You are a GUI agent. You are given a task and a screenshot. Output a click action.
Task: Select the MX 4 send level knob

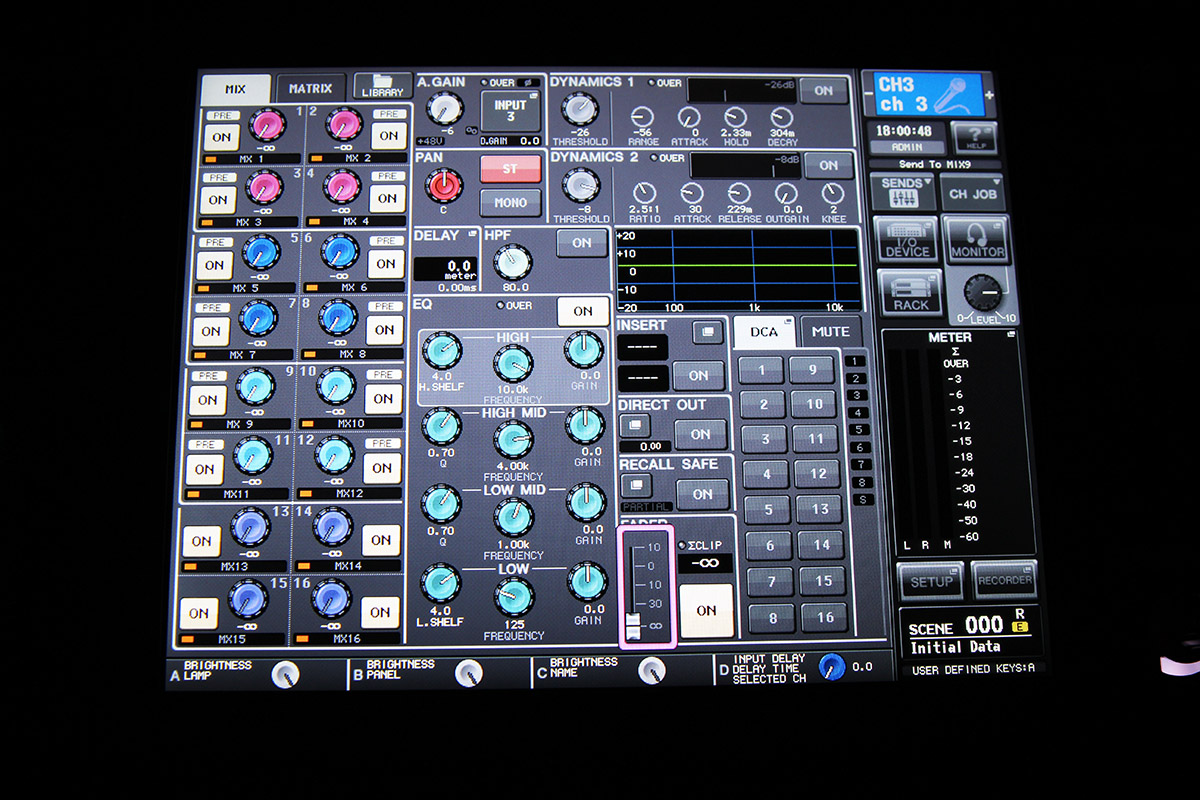[x=342, y=186]
